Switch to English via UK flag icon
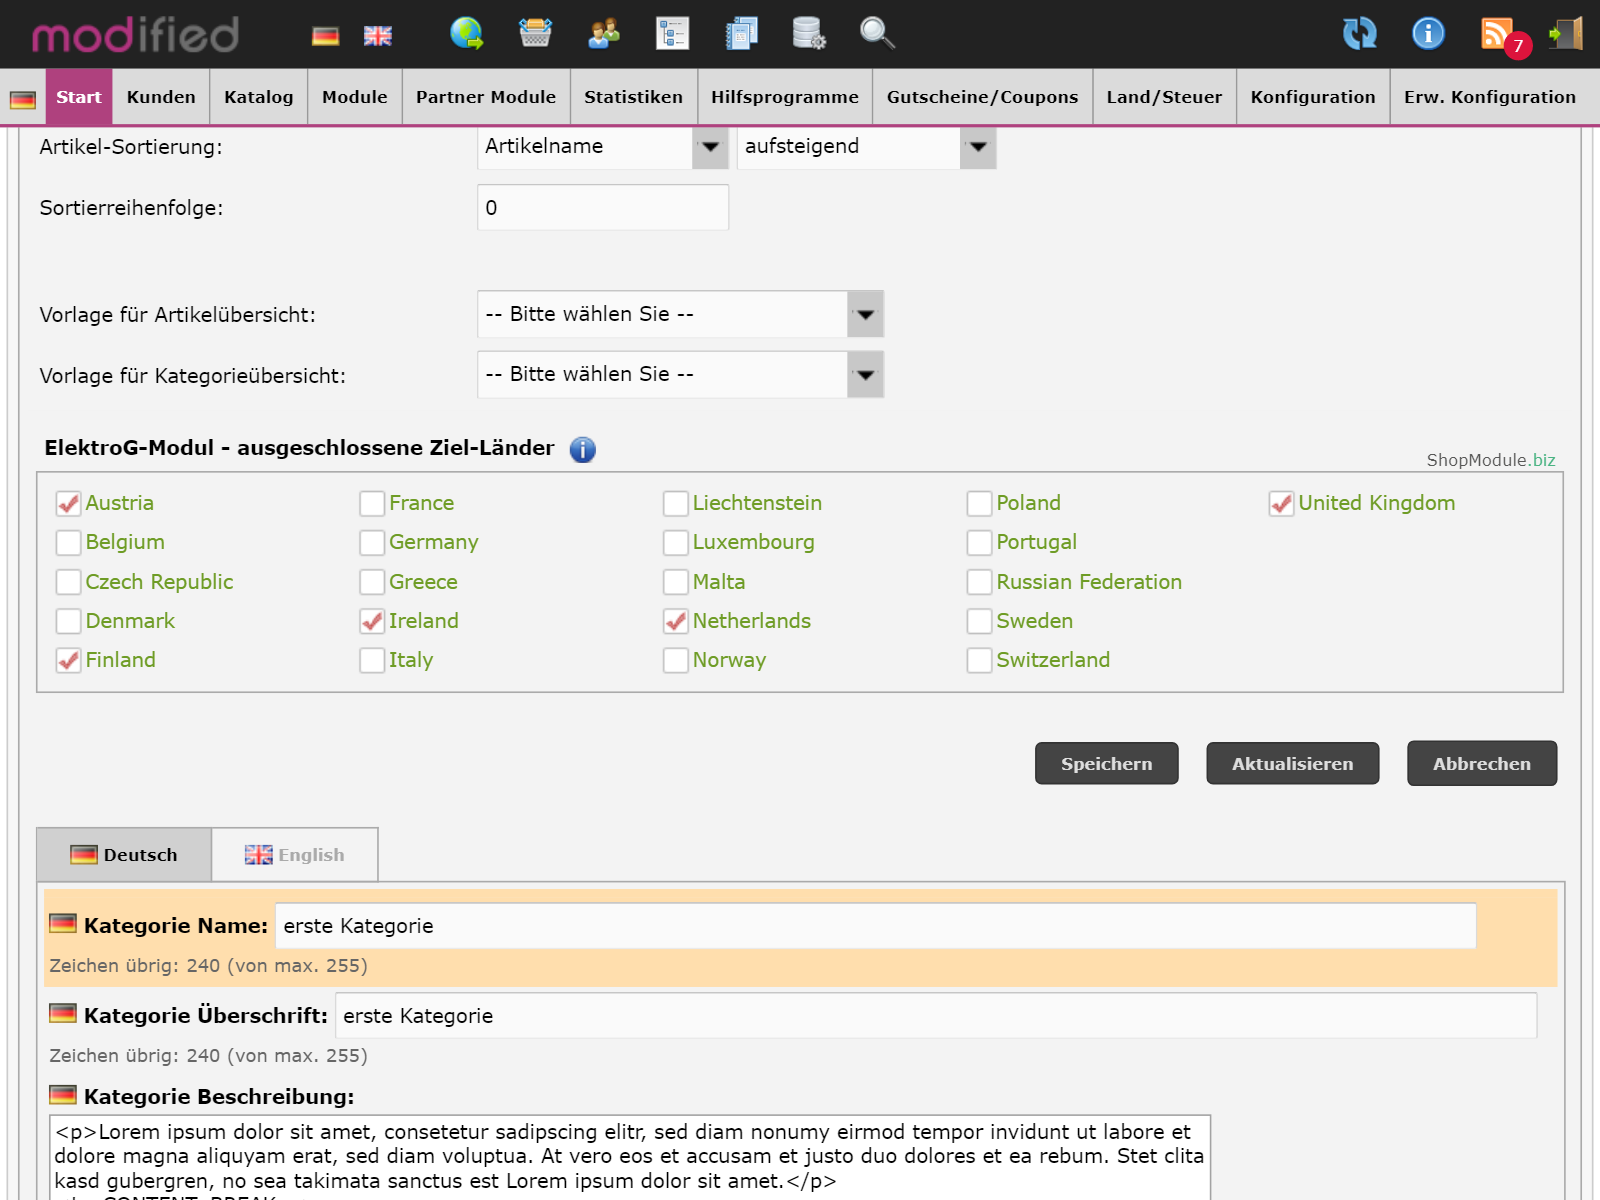The image size is (1600, 1200). (x=377, y=36)
